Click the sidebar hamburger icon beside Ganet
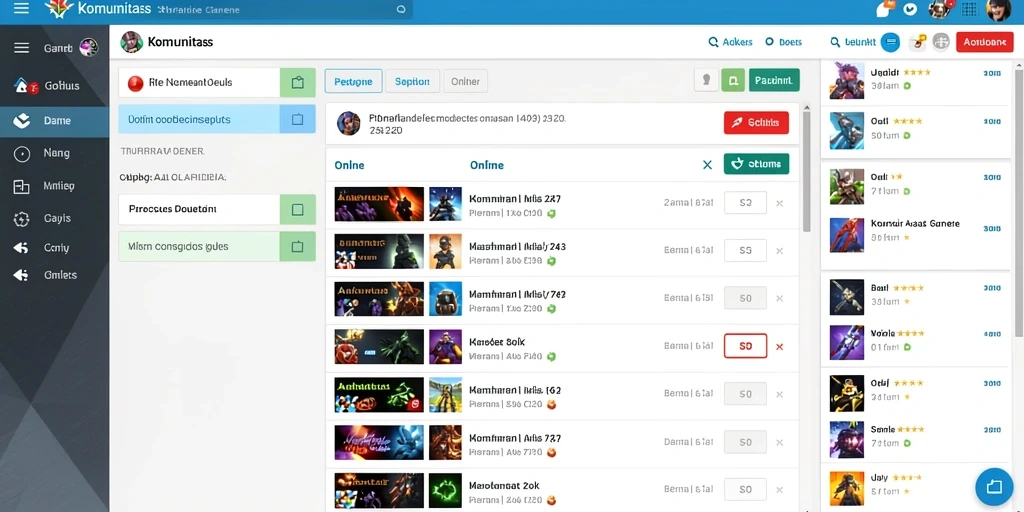 (22, 48)
